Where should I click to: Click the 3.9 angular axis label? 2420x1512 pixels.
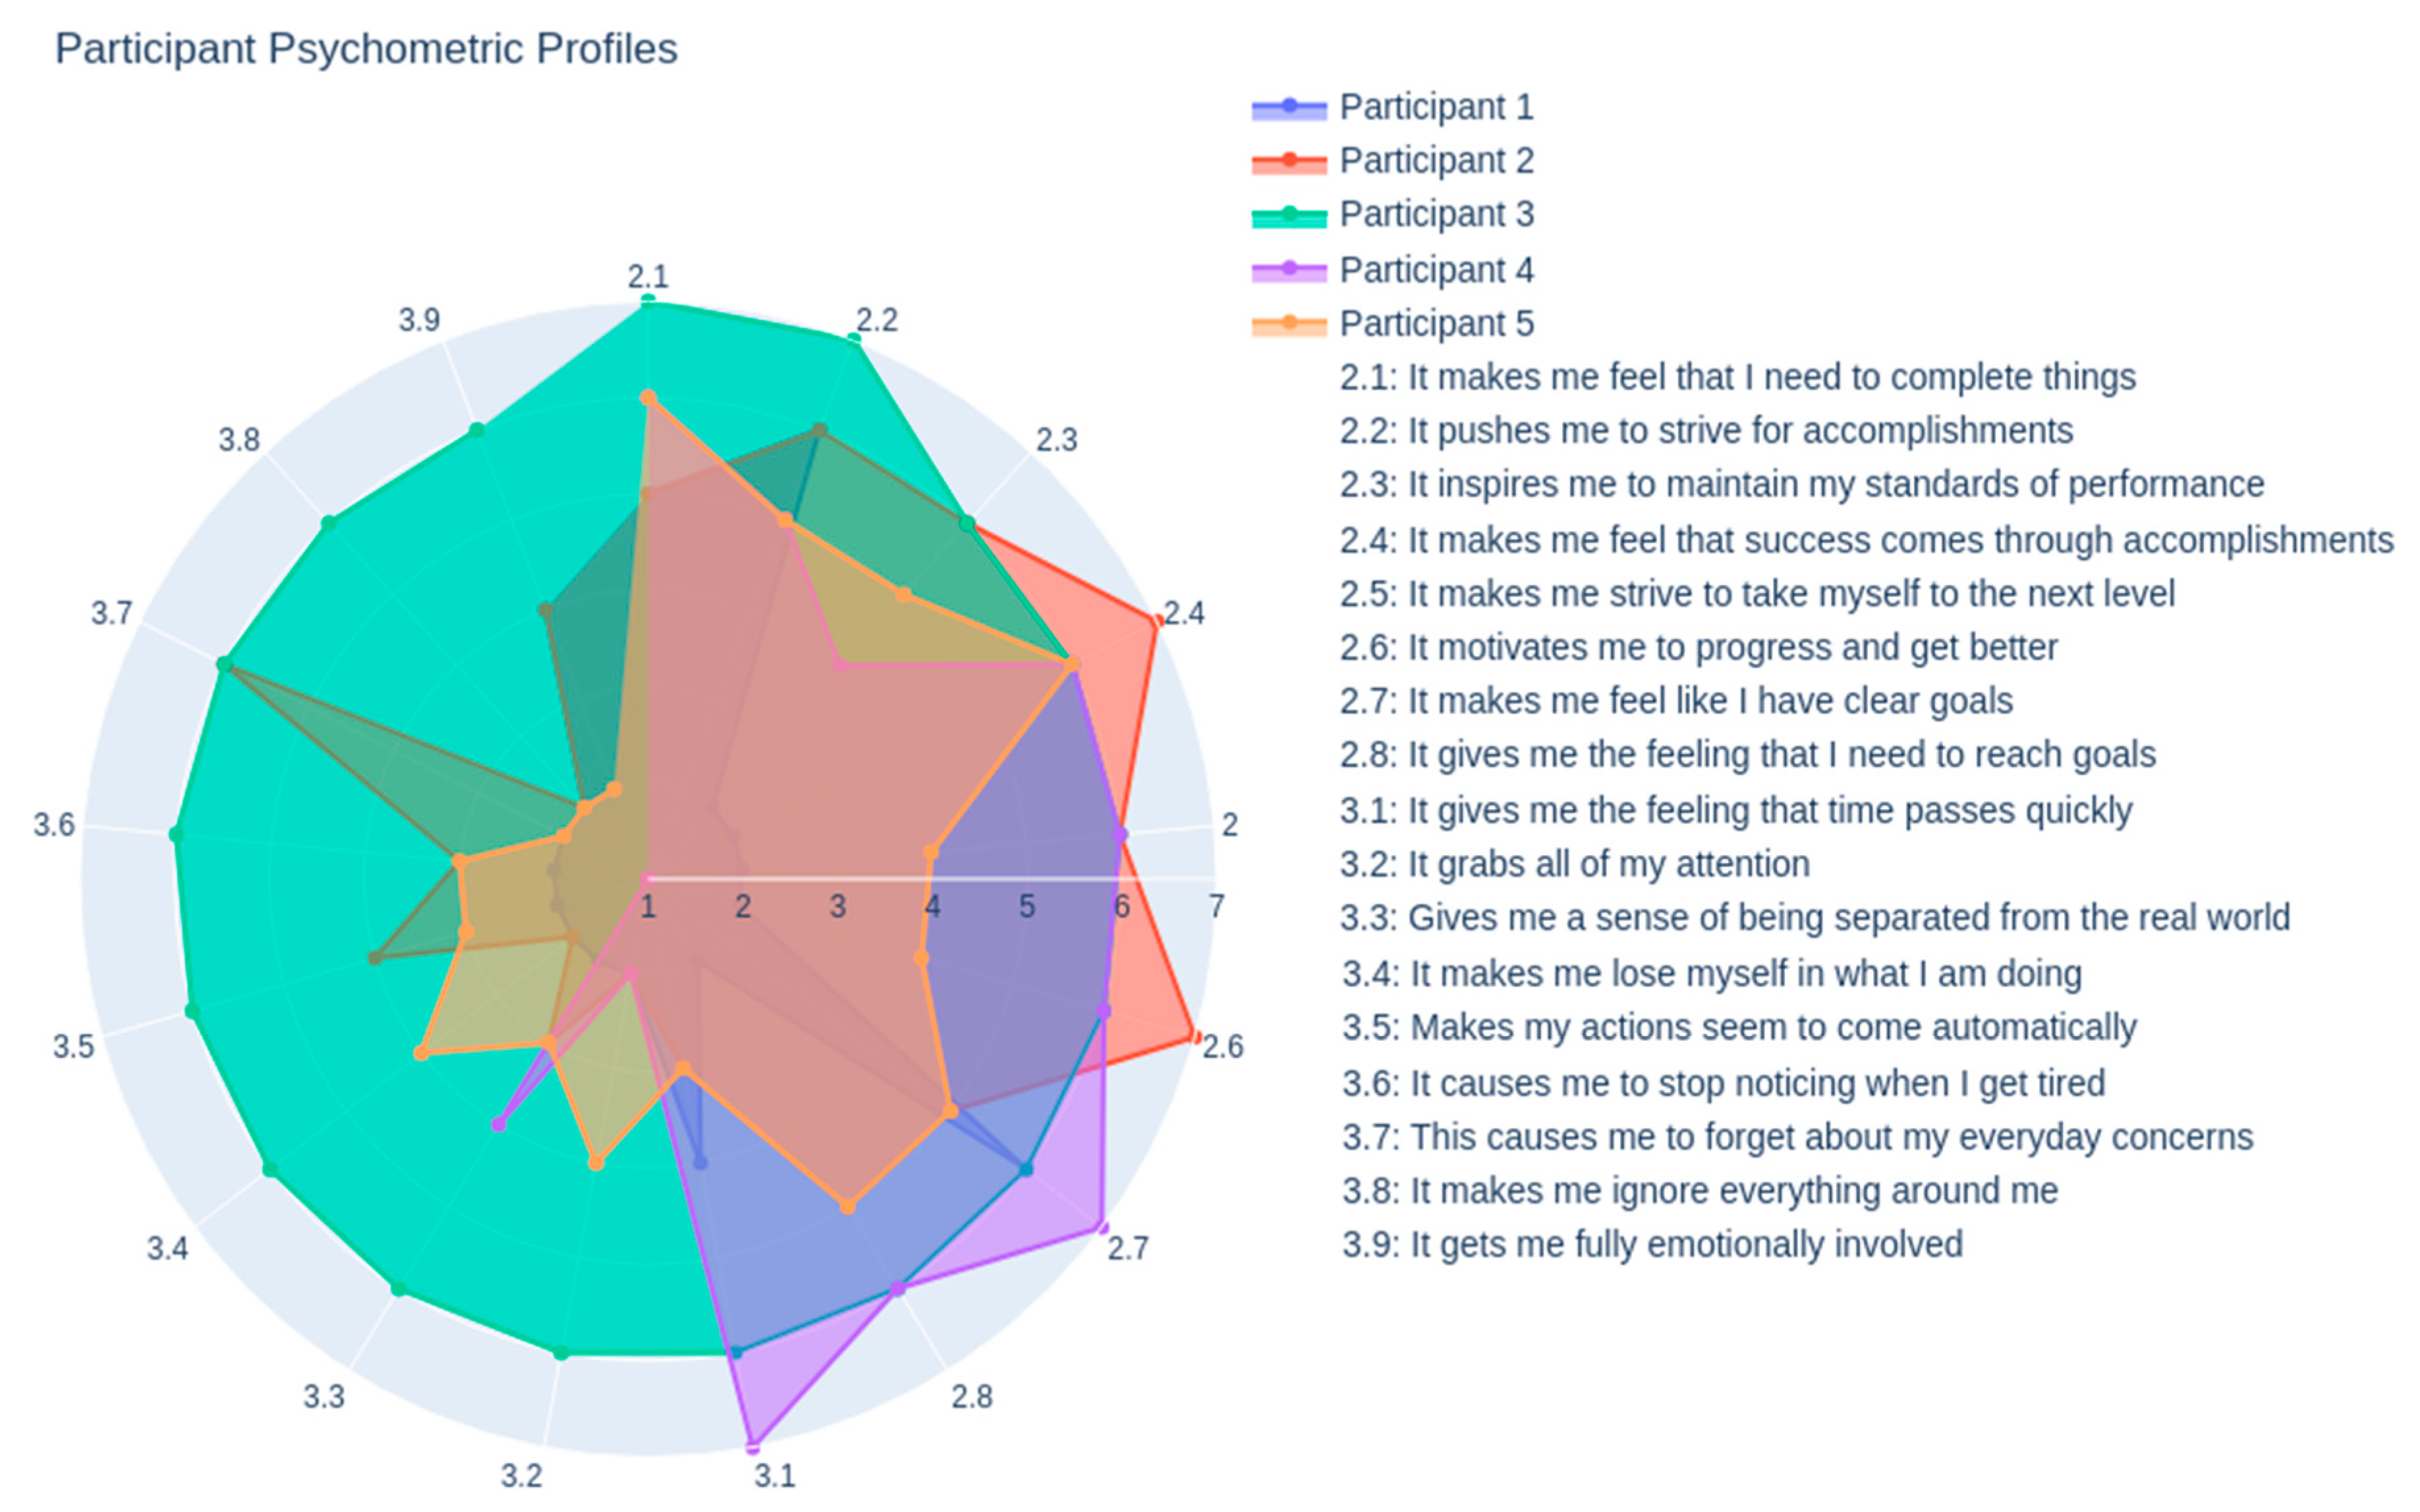tap(419, 320)
